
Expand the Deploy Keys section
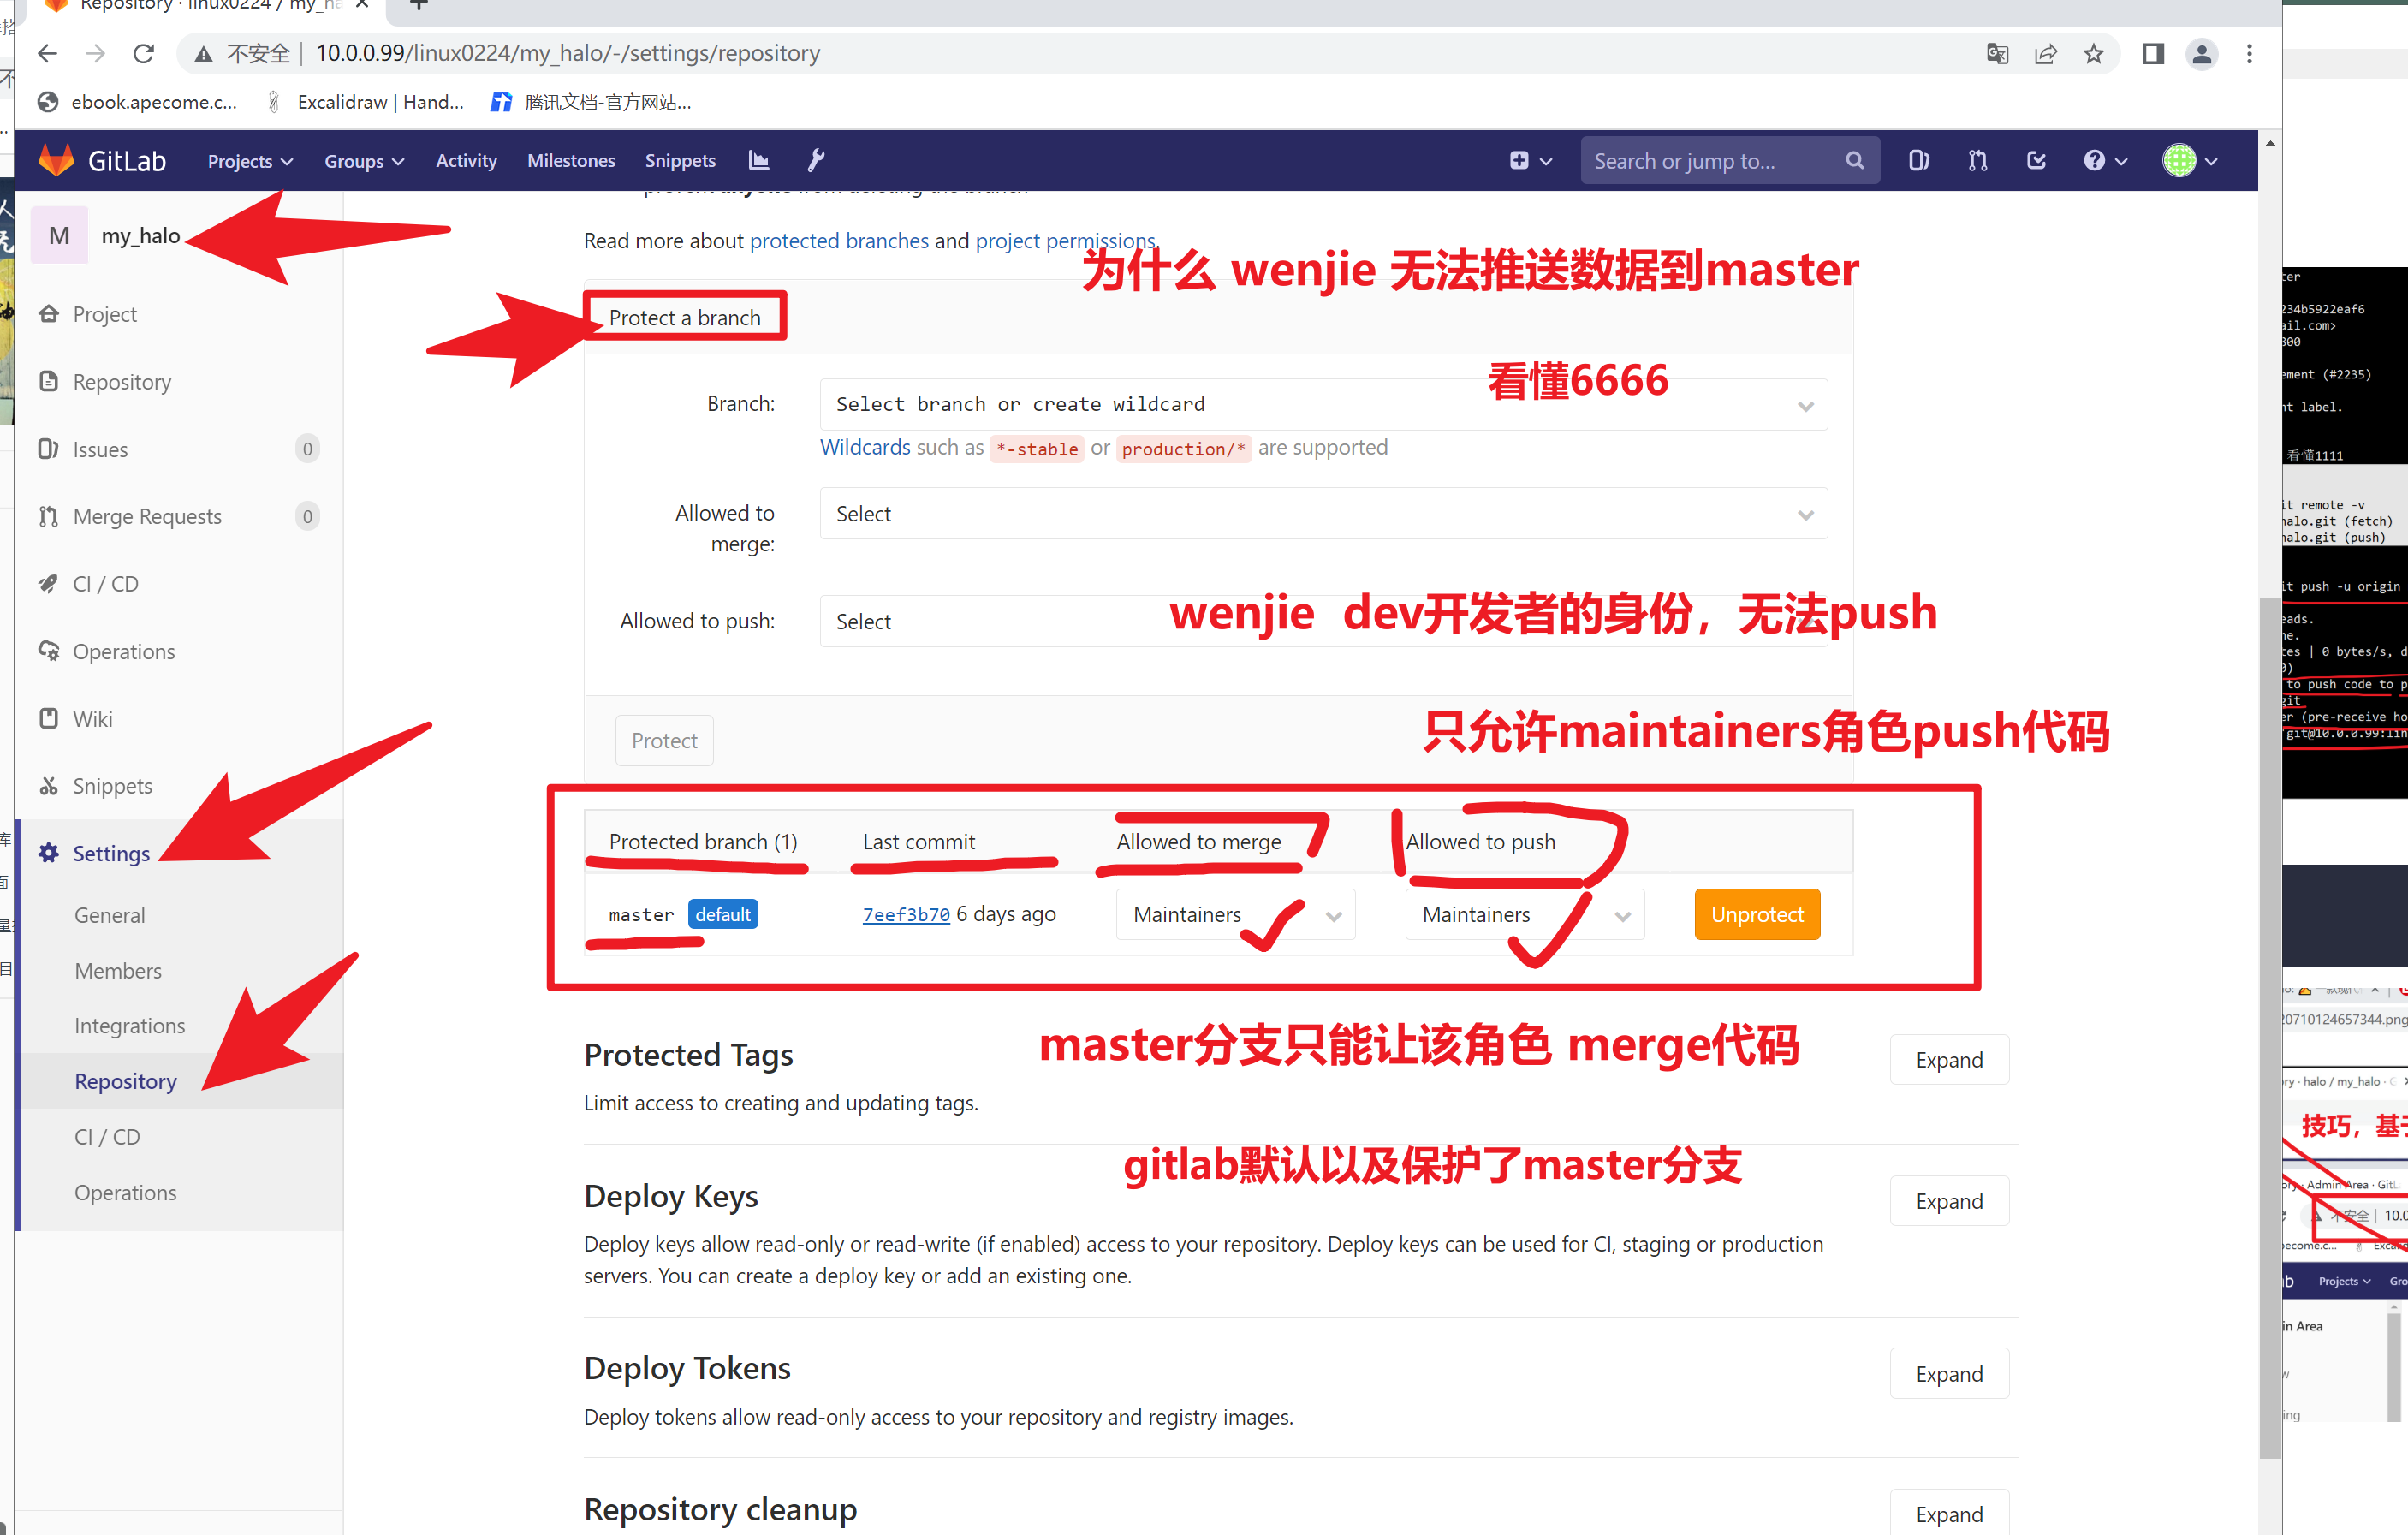pos(1948,1201)
